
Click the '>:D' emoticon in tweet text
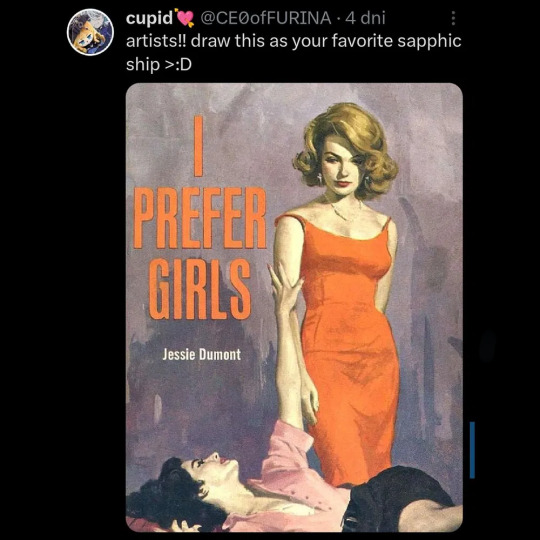(178, 64)
